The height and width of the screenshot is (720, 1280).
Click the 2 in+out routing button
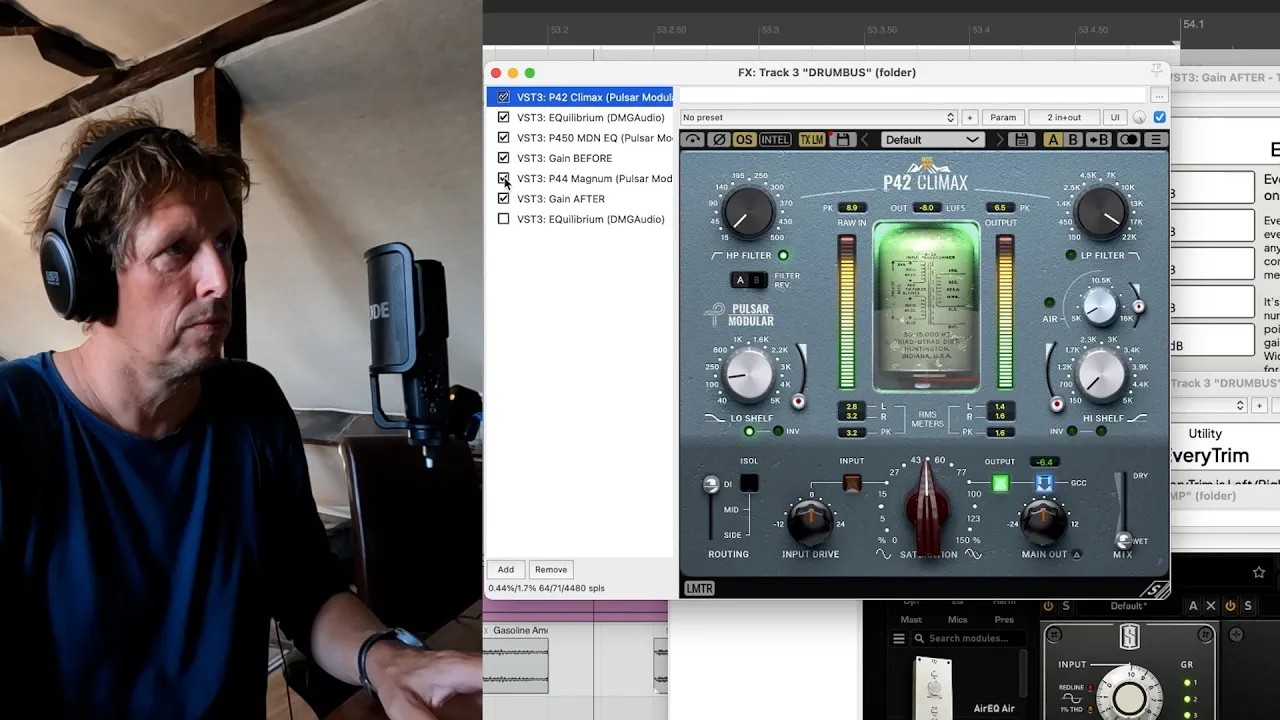coord(1063,117)
